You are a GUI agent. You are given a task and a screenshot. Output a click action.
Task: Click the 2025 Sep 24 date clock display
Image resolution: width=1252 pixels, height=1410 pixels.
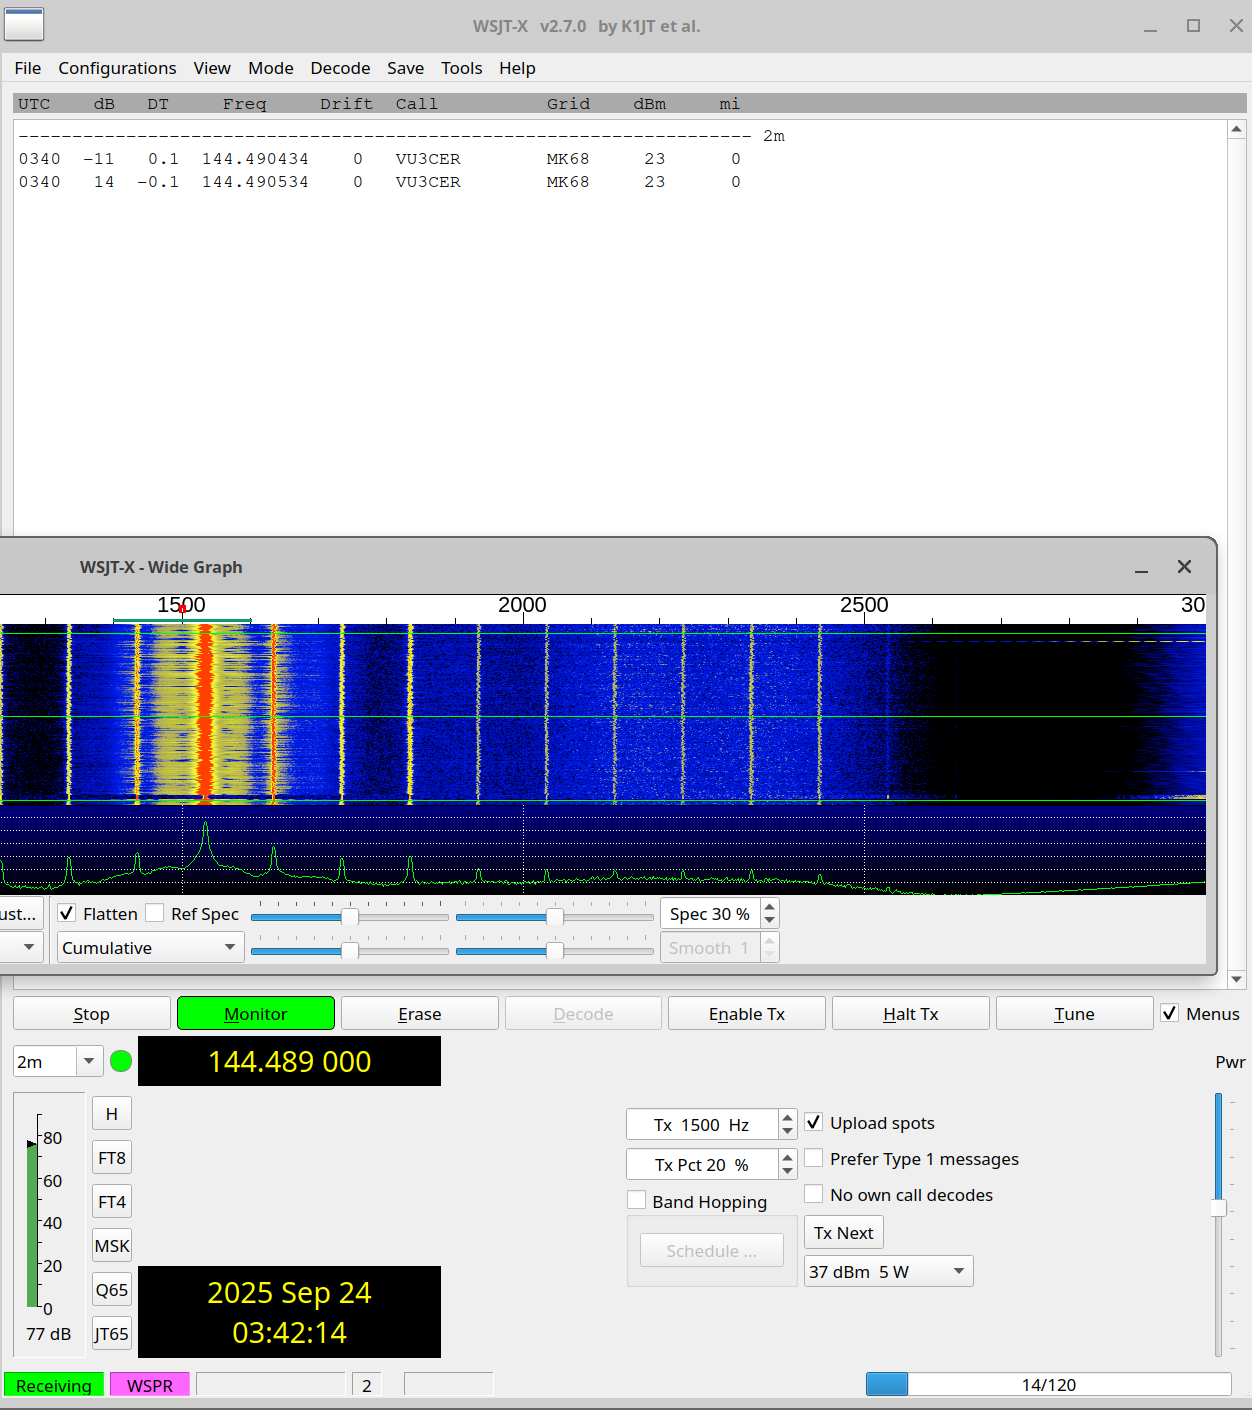point(289,1312)
